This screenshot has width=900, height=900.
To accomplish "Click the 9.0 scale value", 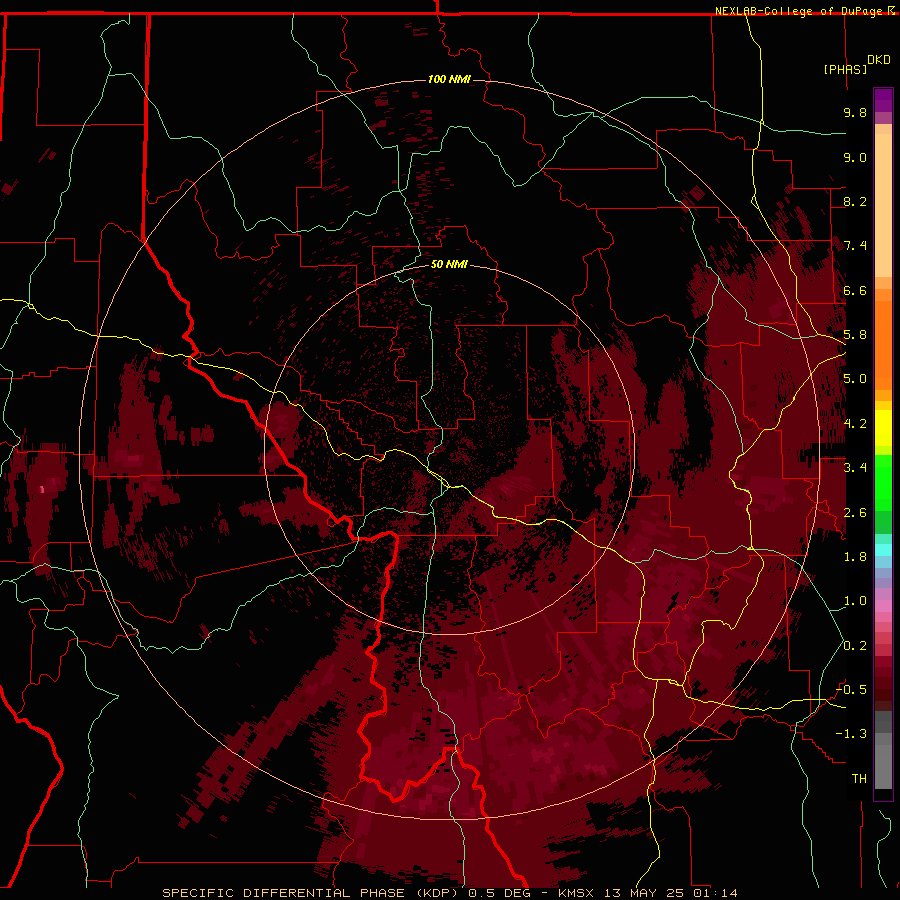I will [x=855, y=157].
